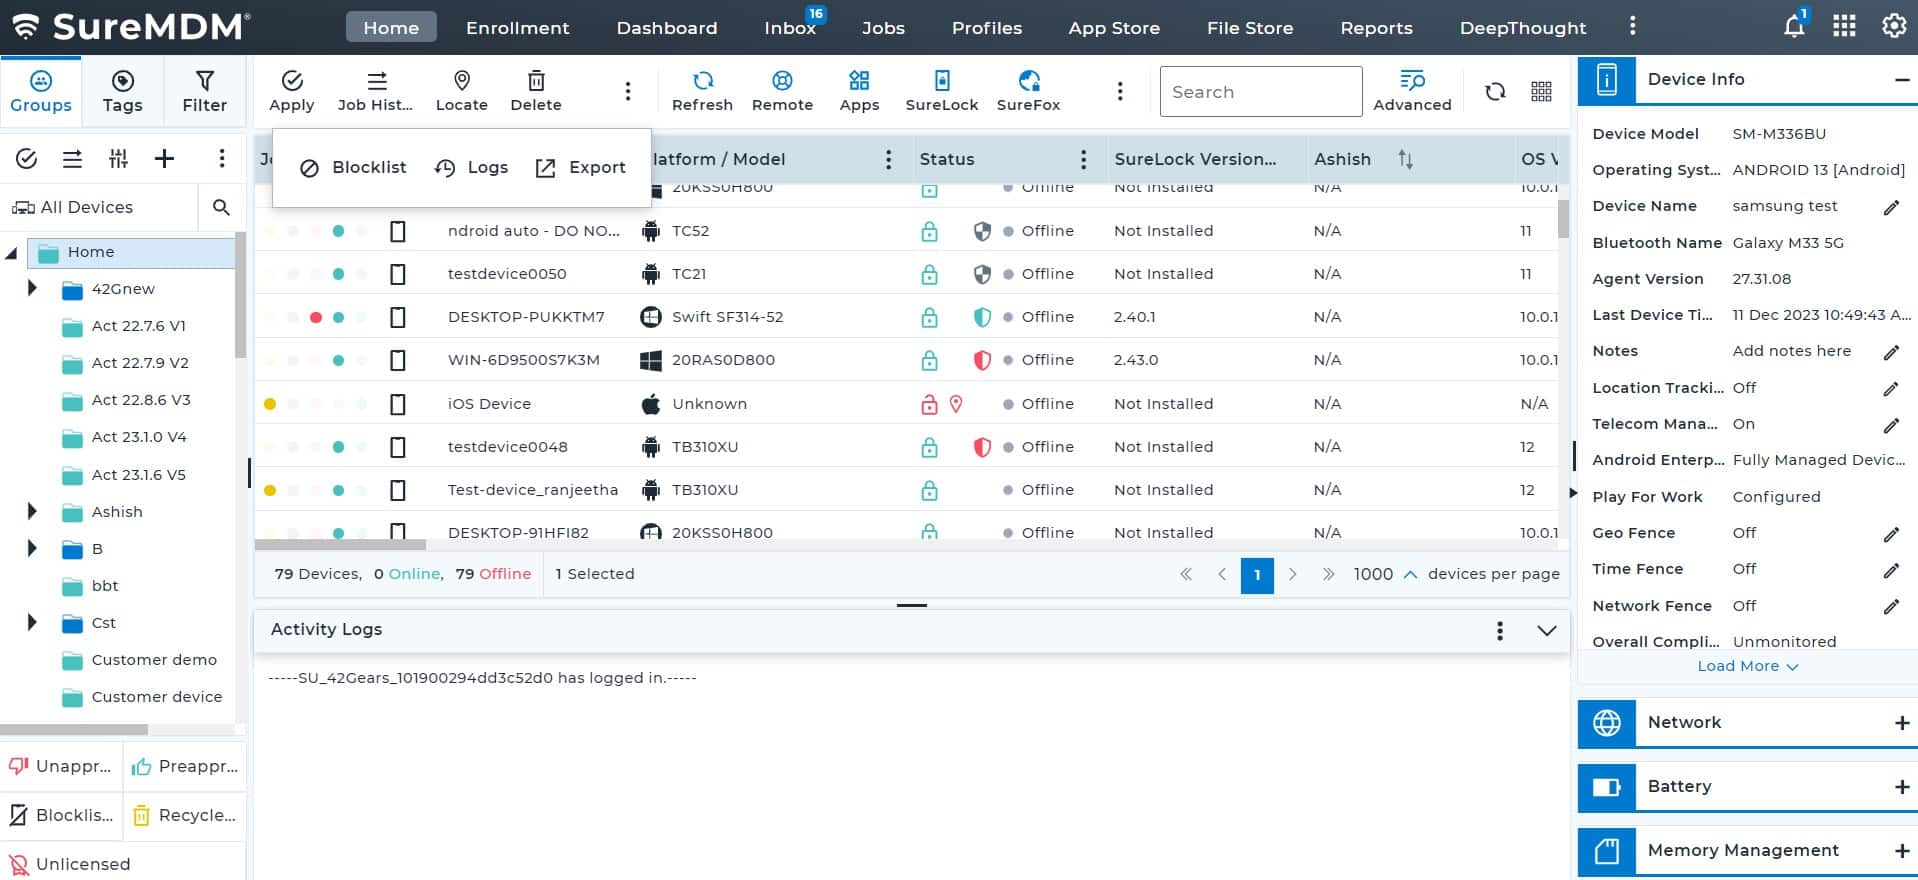Image resolution: width=1918 pixels, height=880 pixels.
Task: Collapse the Home group tree
Action: pyautogui.click(x=12, y=253)
